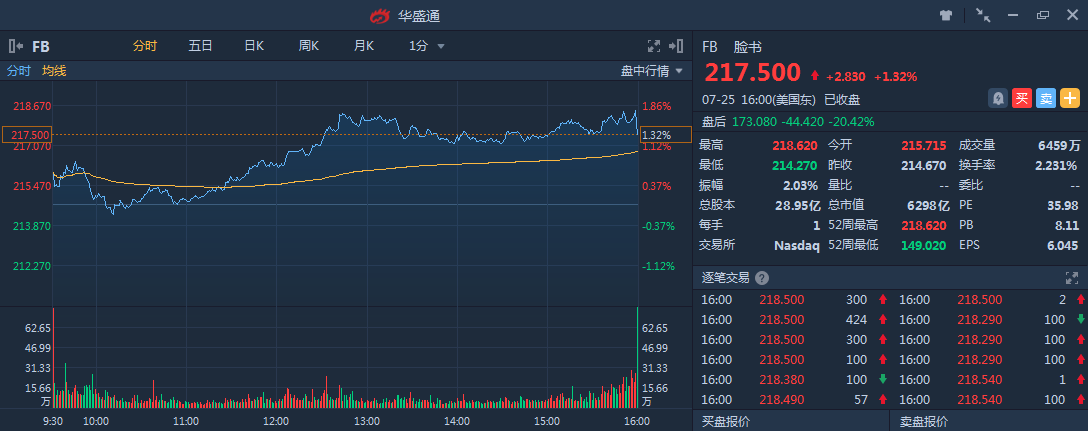The image size is (1088, 431).
Task: Collapse the right quote panel from chart toolbar
Action: (679, 46)
